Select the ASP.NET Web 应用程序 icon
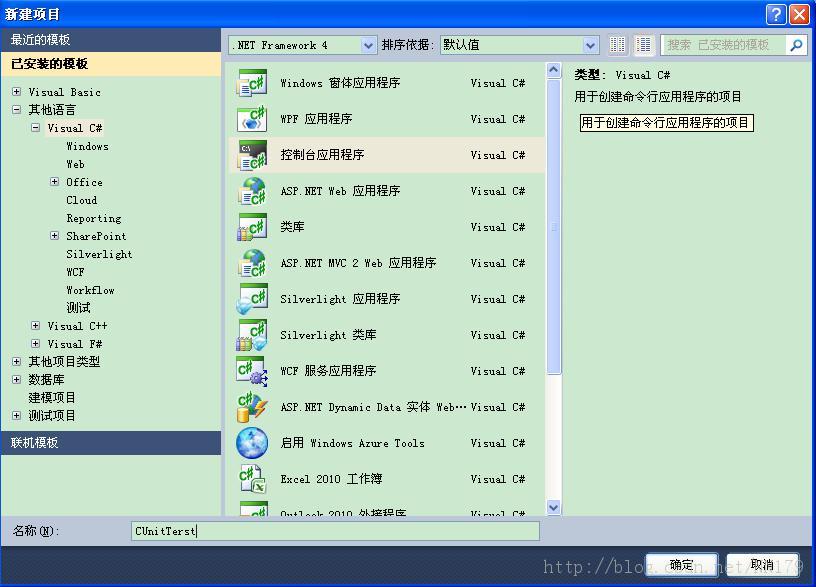This screenshot has height=587, width=816. tap(252, 191)
